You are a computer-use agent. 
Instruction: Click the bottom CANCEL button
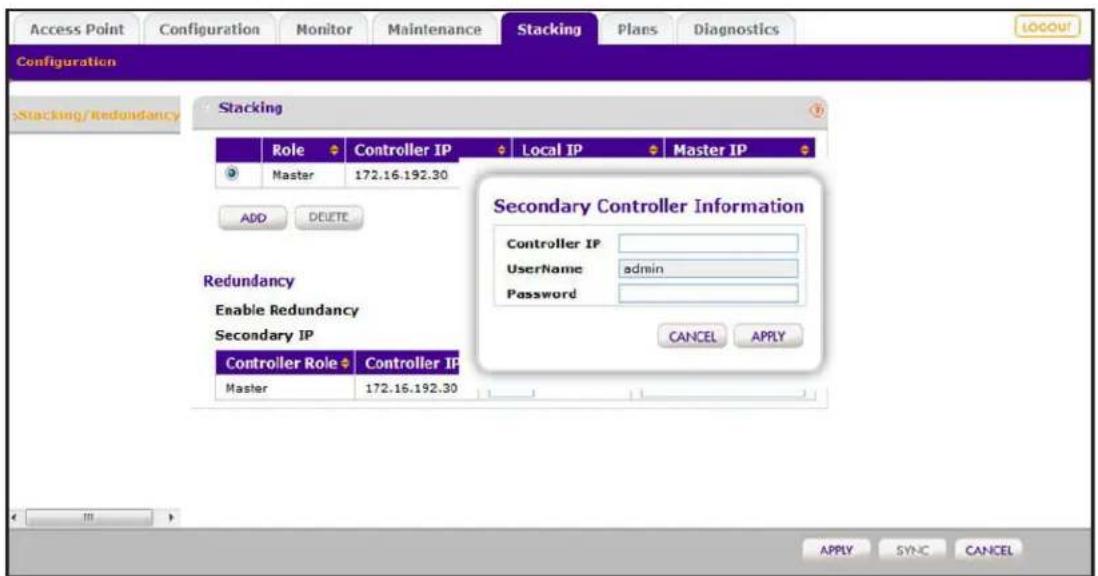pos(989,550)
